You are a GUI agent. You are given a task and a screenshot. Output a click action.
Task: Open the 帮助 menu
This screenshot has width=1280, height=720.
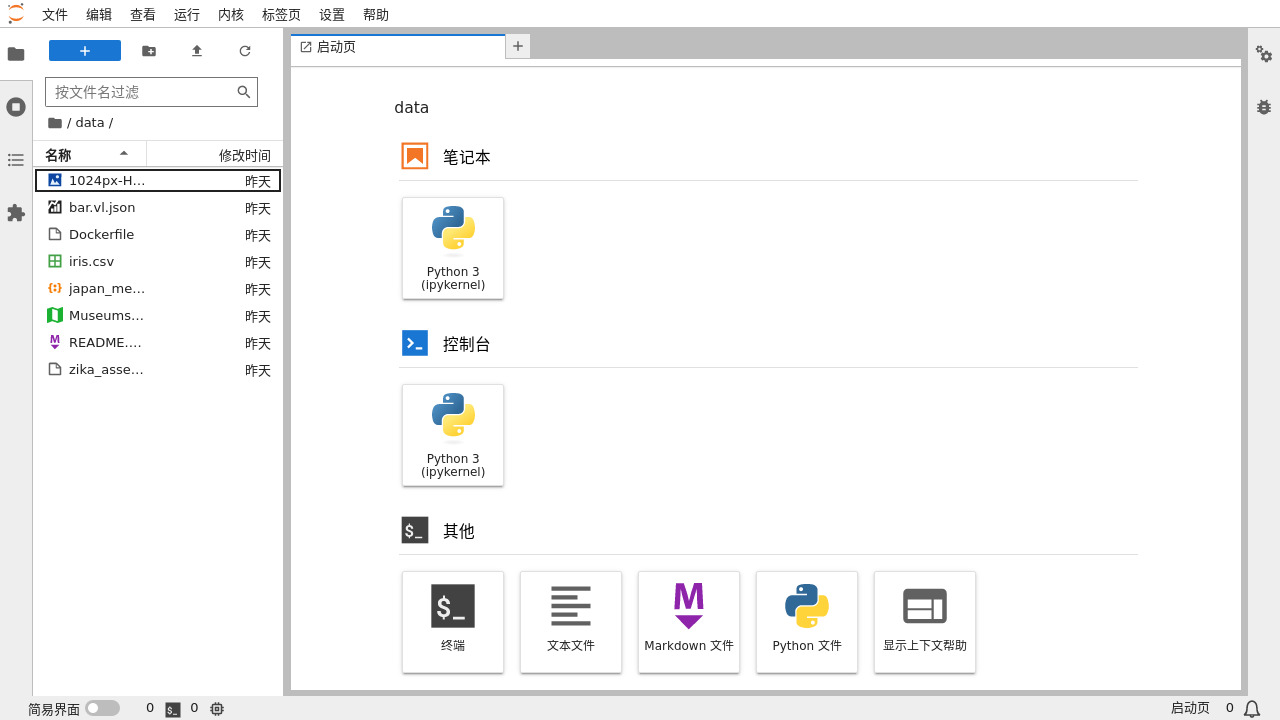tap(376, 15)
